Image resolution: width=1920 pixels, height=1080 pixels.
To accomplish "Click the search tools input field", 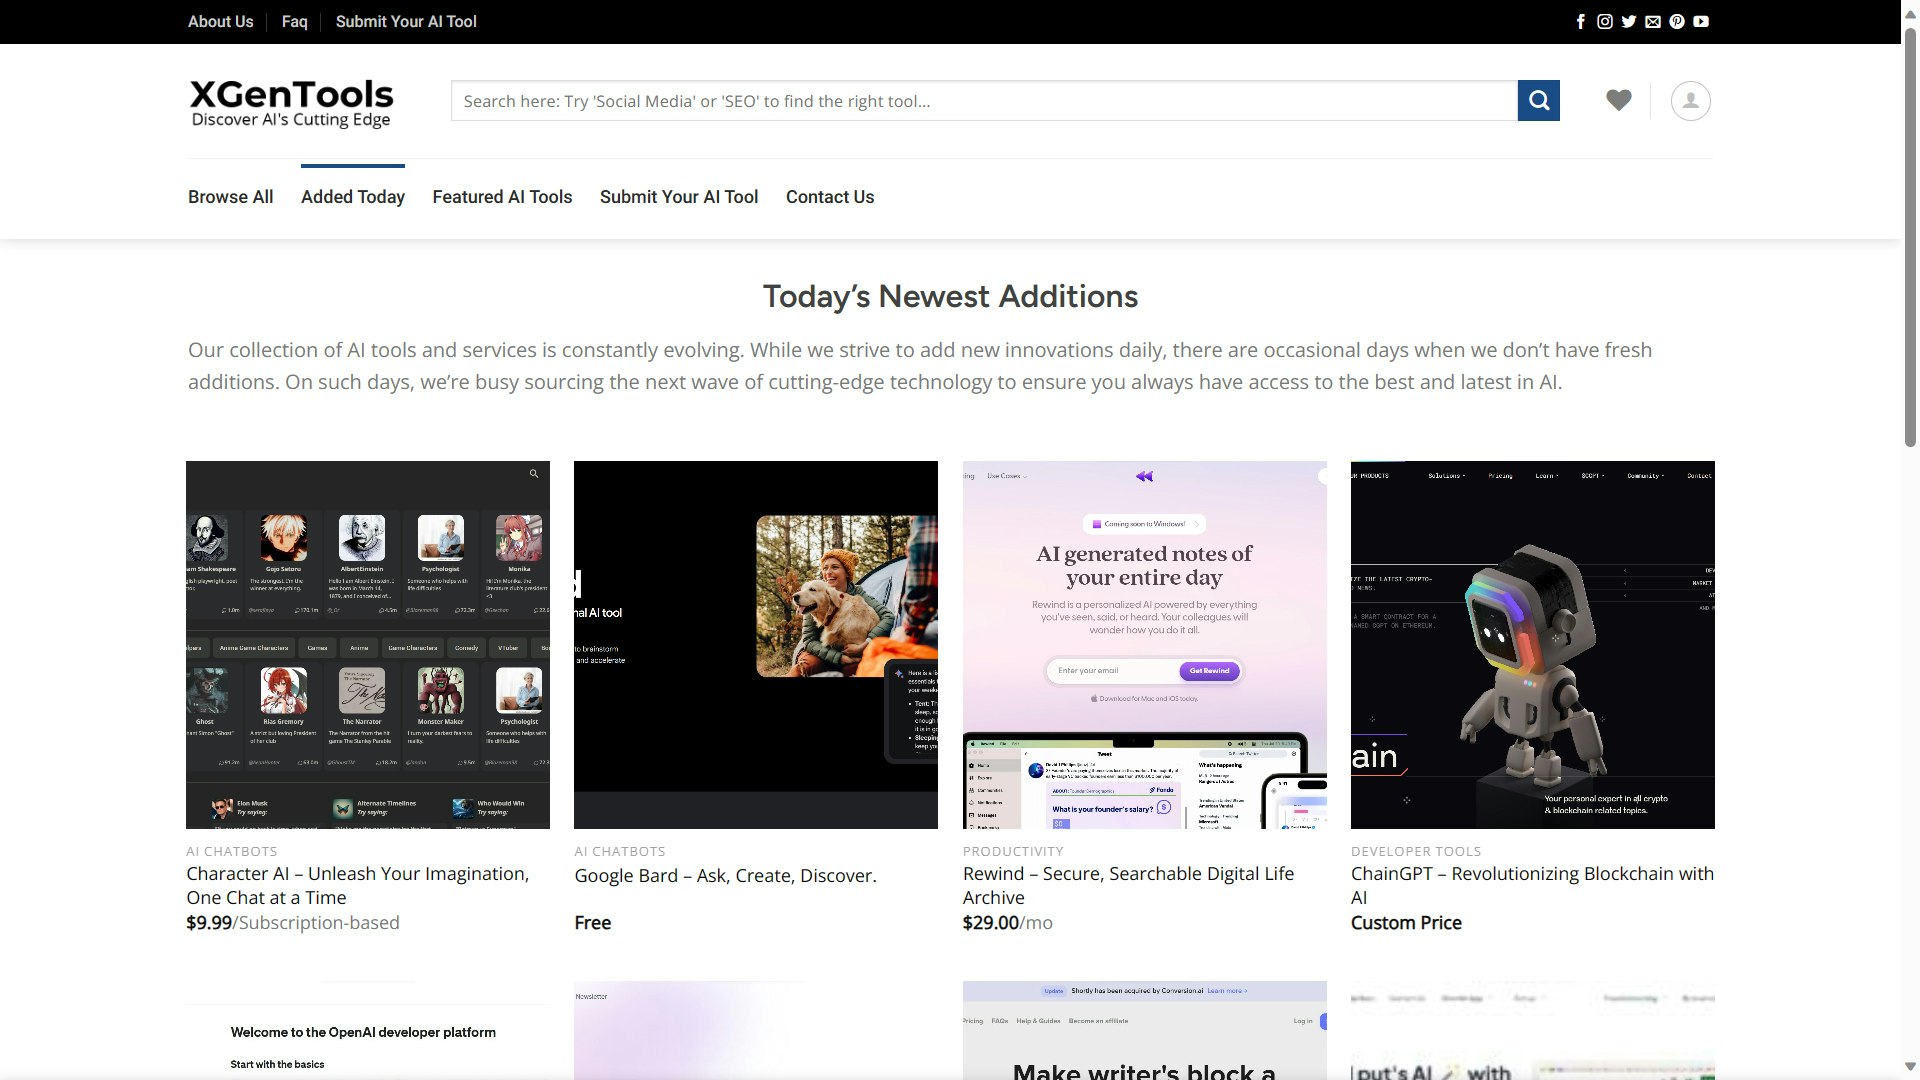I will pyautogui.click(x=984, y=101).
